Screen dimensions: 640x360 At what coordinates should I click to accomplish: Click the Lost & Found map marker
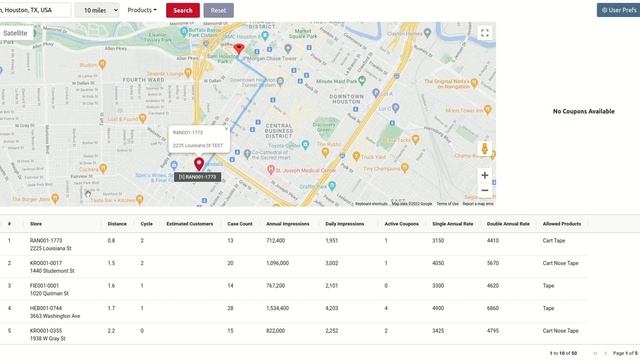(142, 118)
